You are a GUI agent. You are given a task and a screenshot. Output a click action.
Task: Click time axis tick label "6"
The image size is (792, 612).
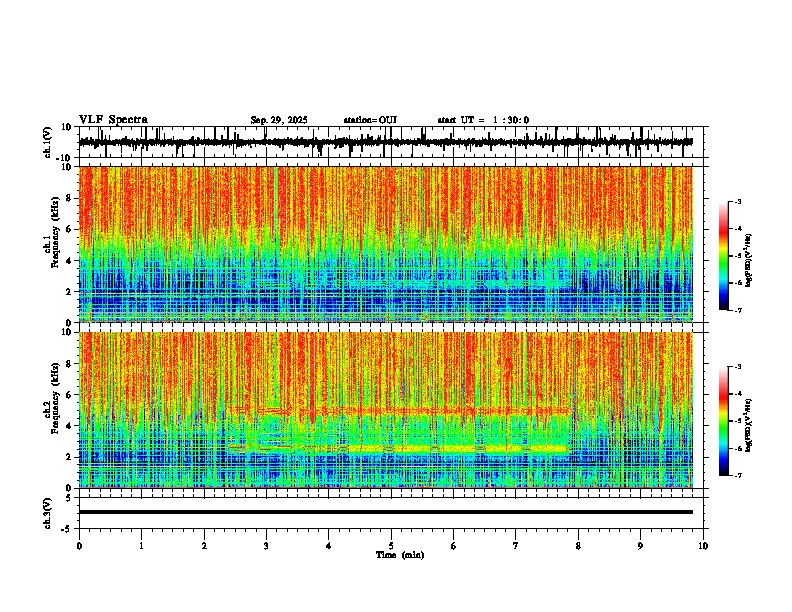454,546
